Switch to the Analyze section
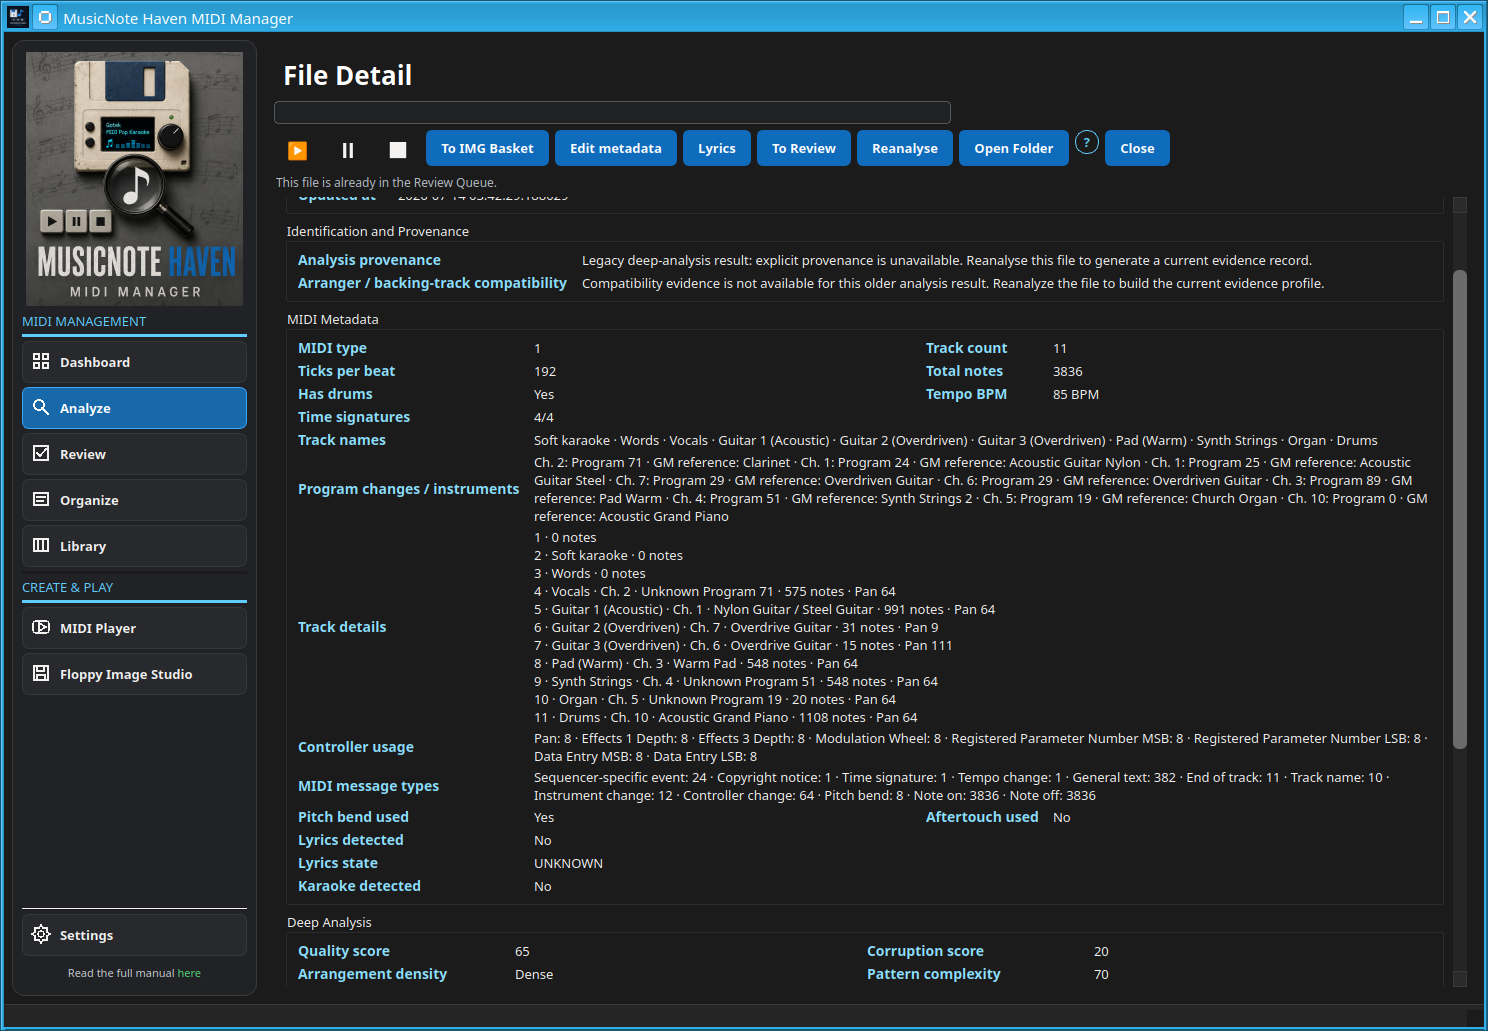1488x1031 pixels. coord(134,408)
